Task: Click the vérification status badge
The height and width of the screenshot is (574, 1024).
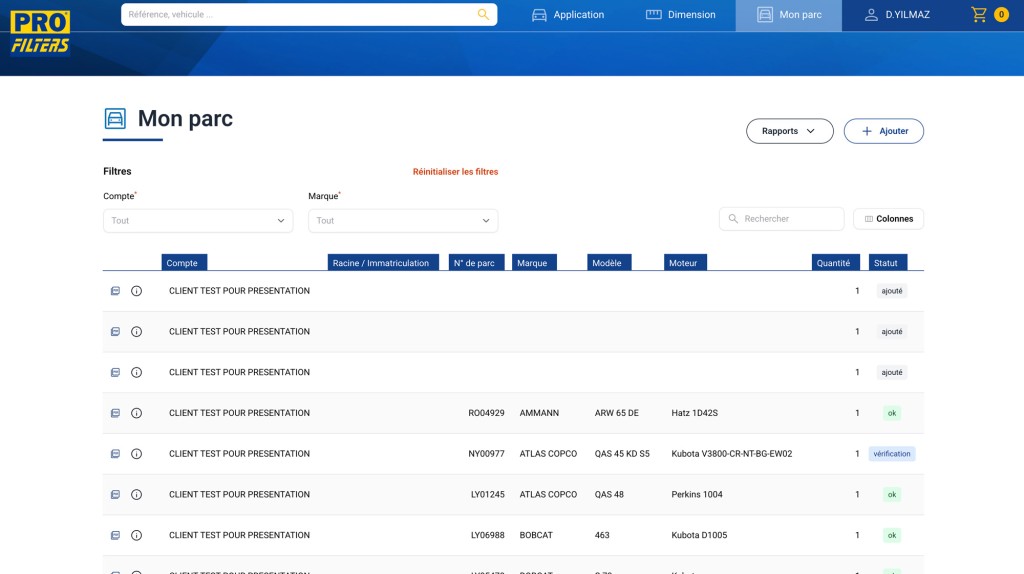Action: [891, 454]
